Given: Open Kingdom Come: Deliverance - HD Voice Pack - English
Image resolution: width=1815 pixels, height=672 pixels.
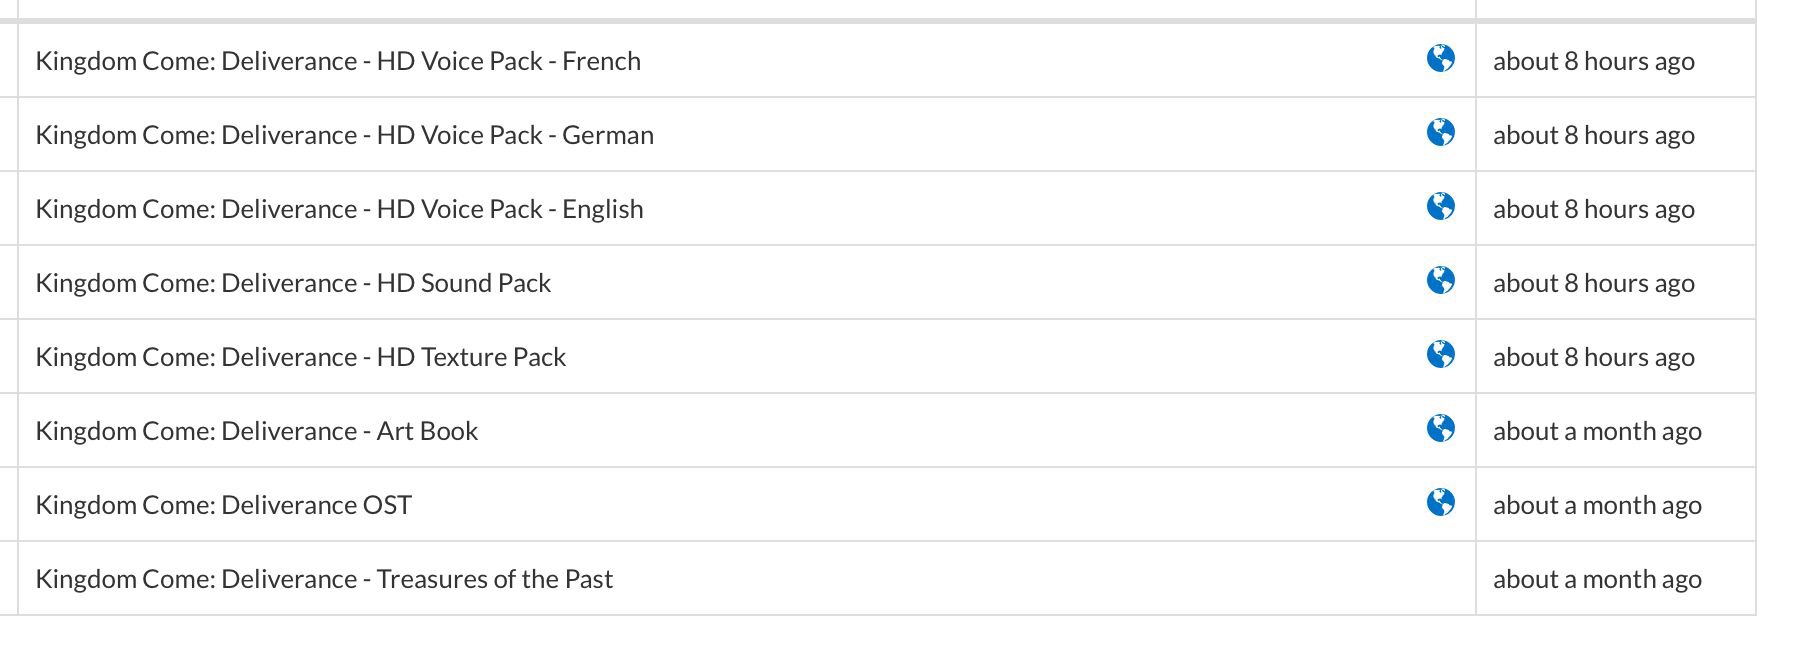Looking at the screenshot, I should (x=339, y=209).
